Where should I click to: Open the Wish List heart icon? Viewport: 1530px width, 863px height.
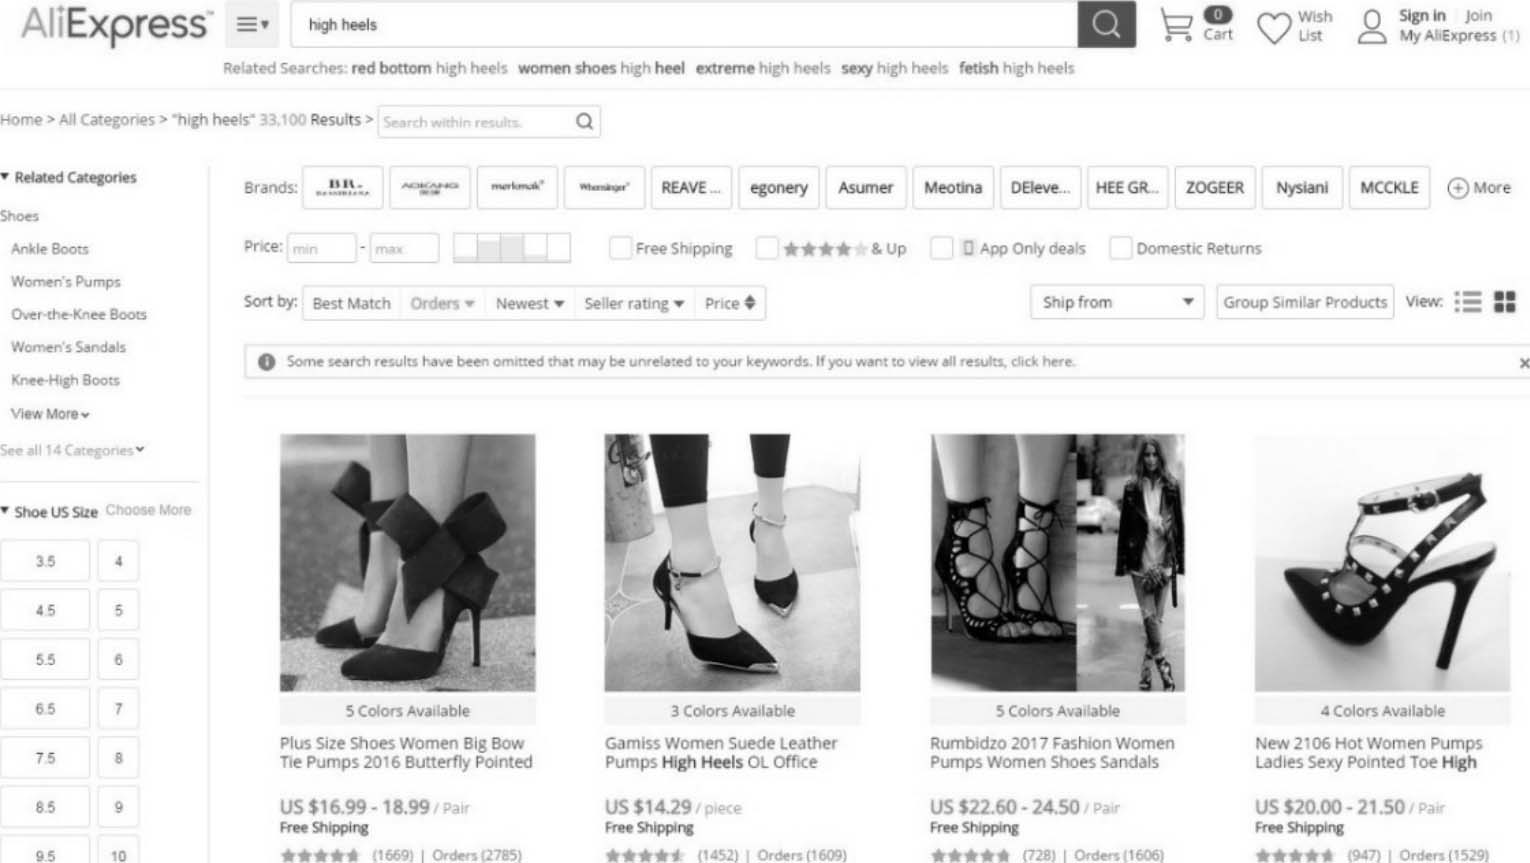tap(1273, 27)
